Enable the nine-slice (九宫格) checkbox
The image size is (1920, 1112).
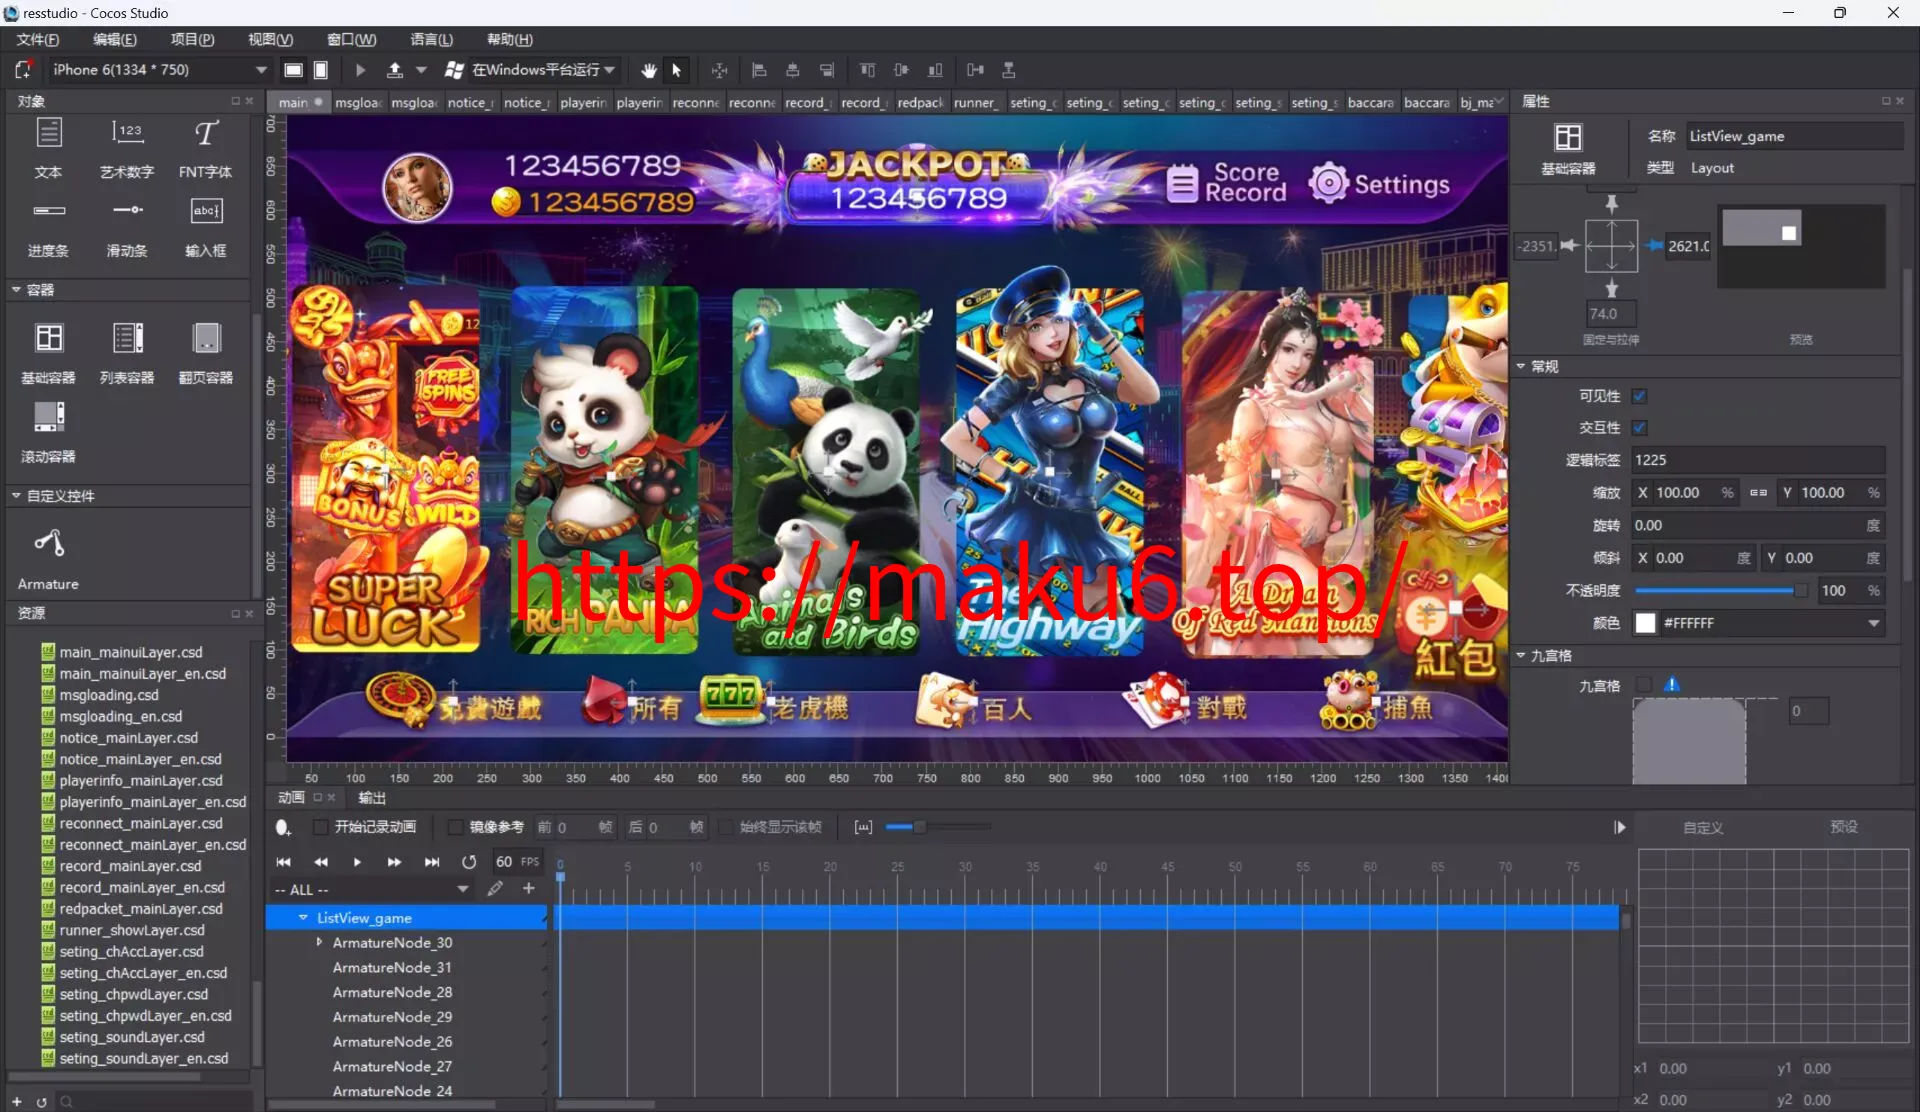pos(1643,685)
